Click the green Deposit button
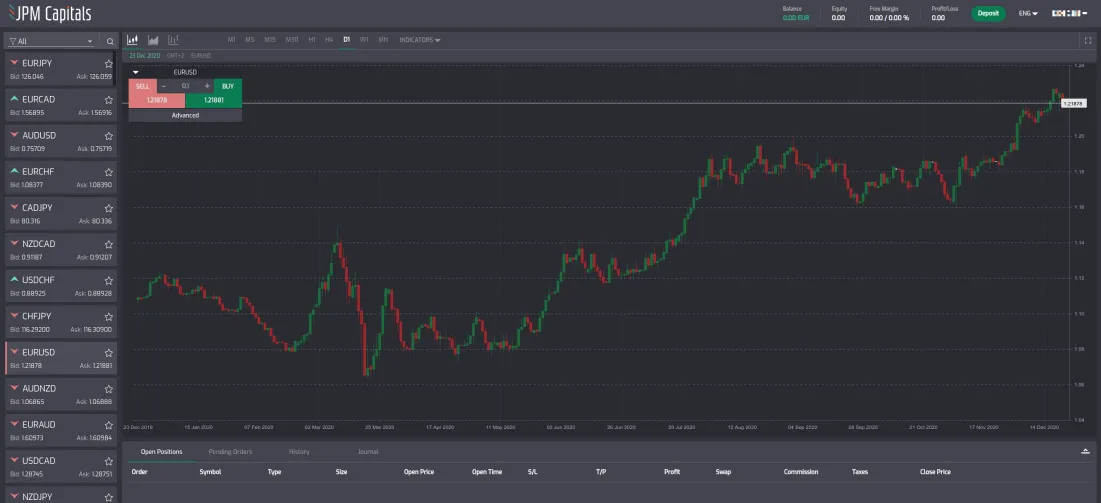Screen dimensions: 1101x503 click(989, 13)
